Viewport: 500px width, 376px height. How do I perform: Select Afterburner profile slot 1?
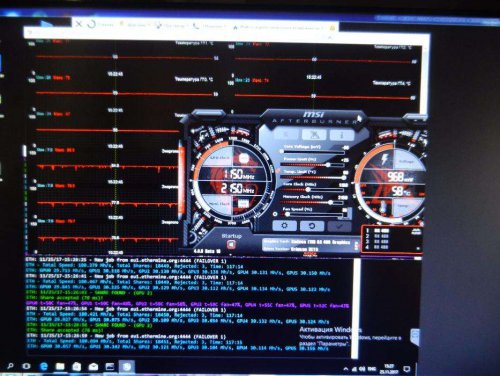[377, 231]
